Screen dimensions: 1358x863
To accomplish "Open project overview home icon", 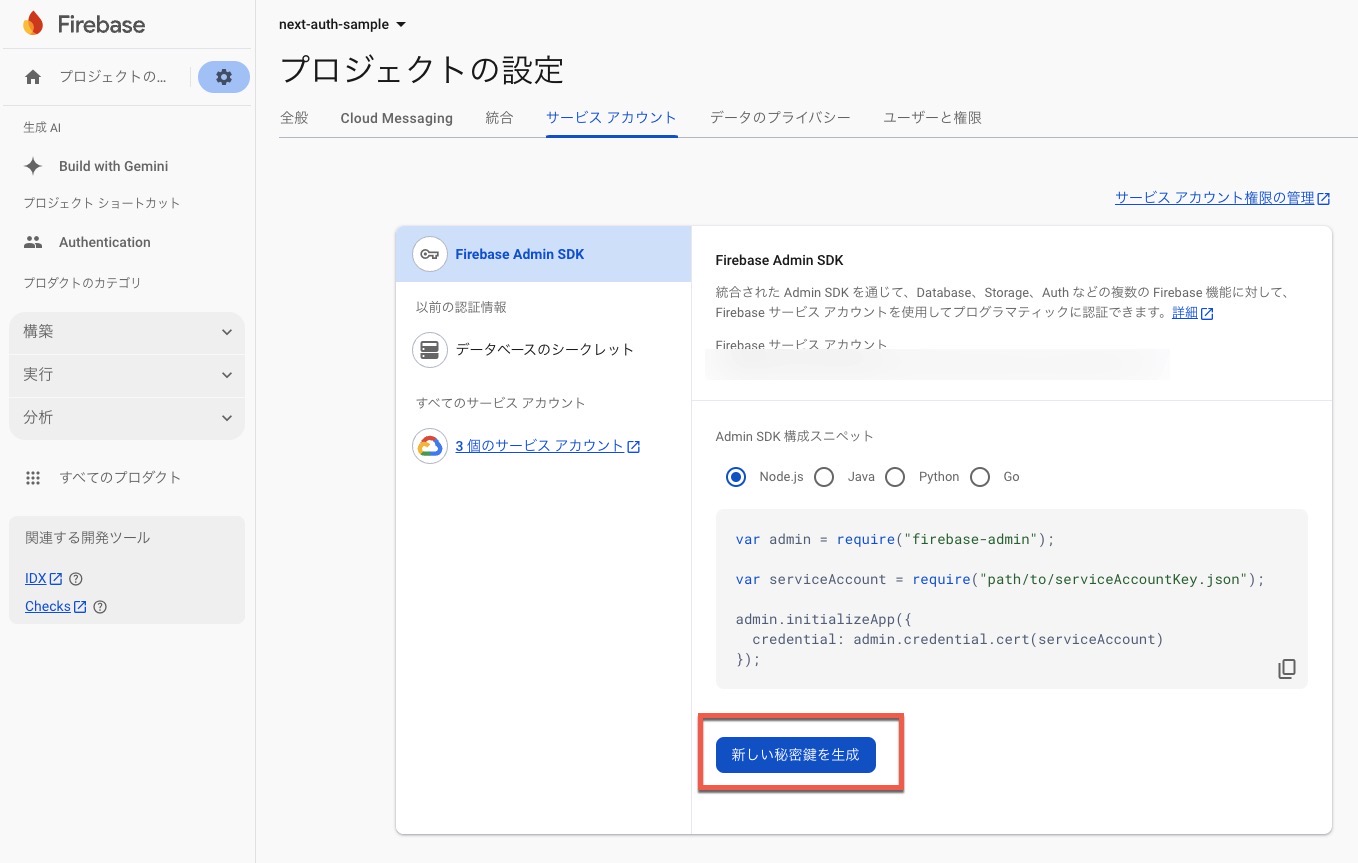I will coord(33,77).
